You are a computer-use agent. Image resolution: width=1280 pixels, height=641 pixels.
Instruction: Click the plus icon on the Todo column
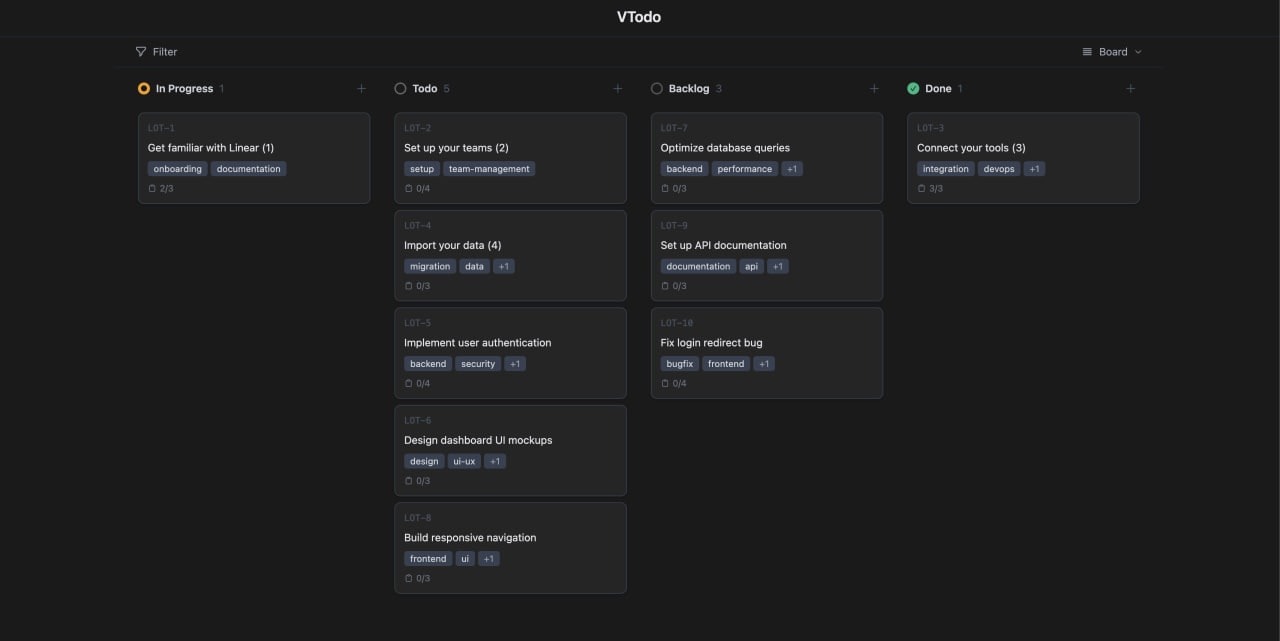pyautogui.click(x=618, y=88)
